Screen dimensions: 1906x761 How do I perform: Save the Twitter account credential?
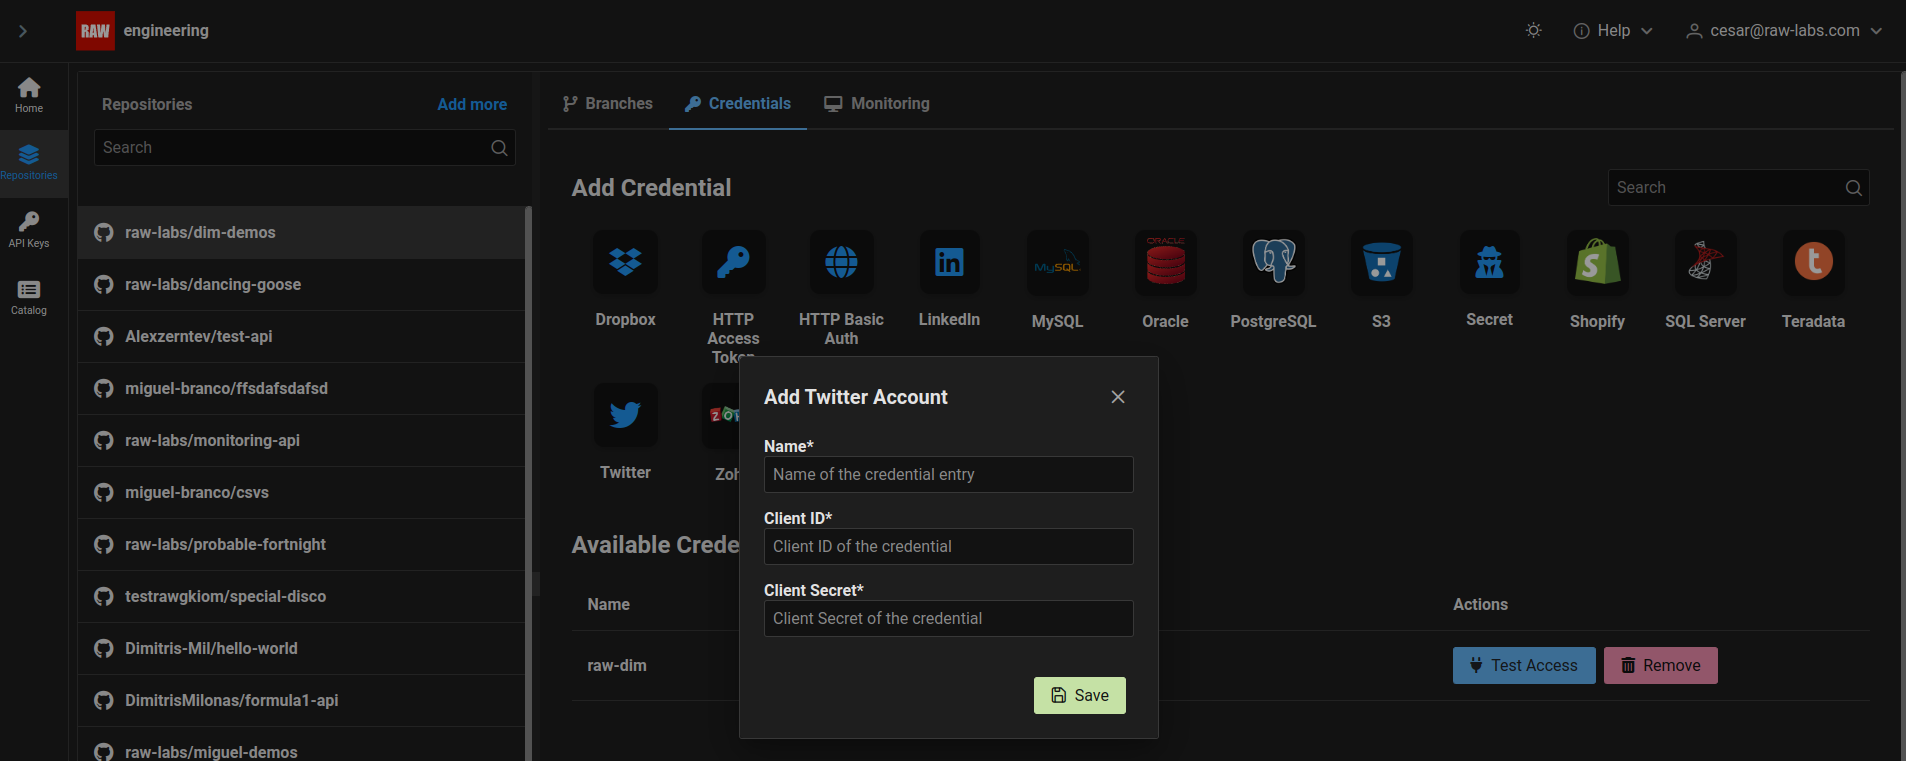(x=1080, y=696)
